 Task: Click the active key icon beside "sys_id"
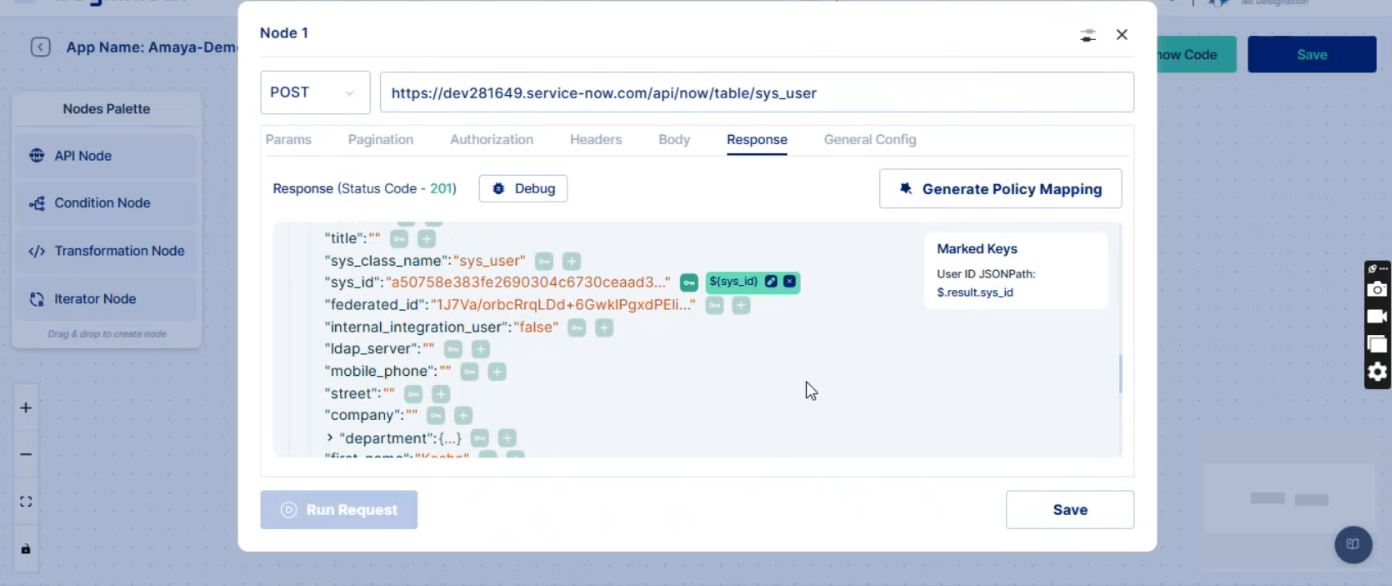point(689,282)
